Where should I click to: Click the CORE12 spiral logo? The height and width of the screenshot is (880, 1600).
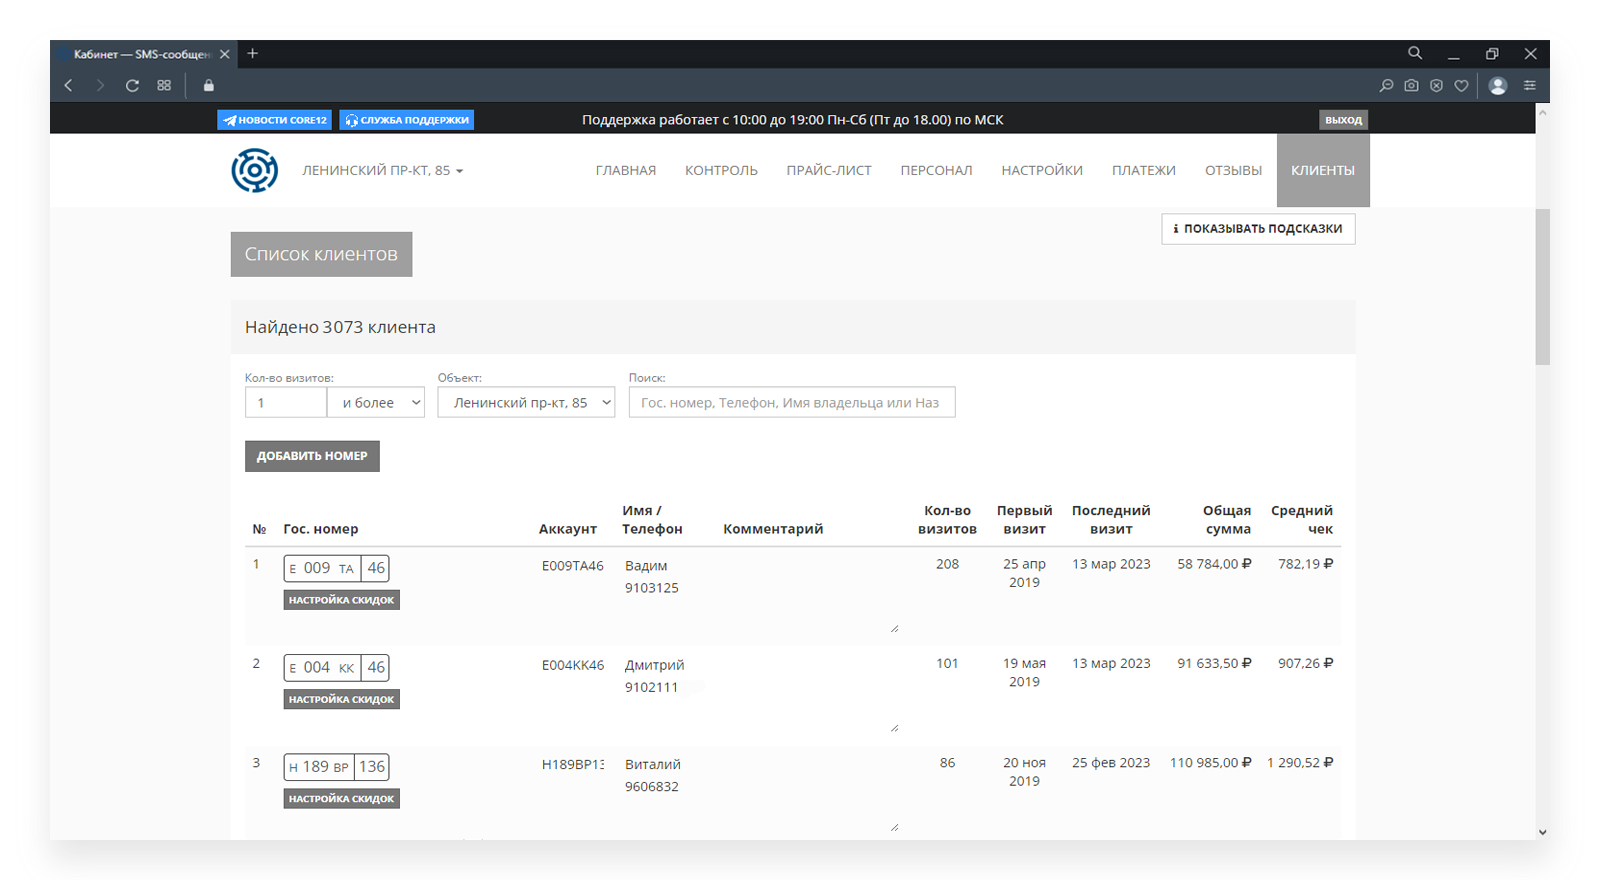254,170
